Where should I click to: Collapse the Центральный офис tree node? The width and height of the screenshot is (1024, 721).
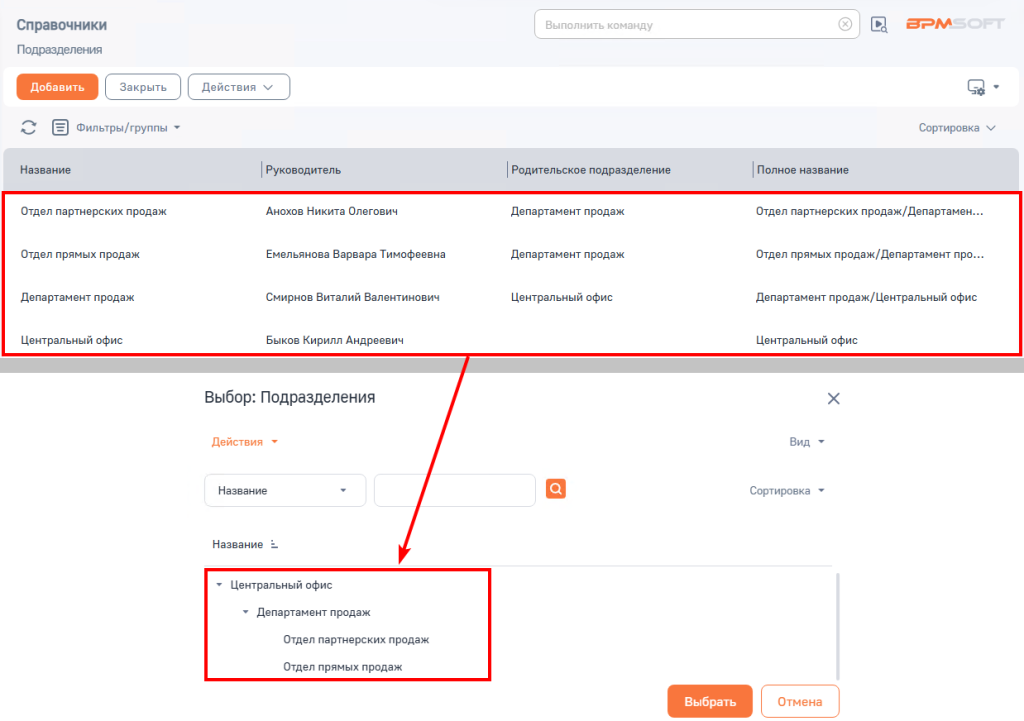tap(219, 585)
